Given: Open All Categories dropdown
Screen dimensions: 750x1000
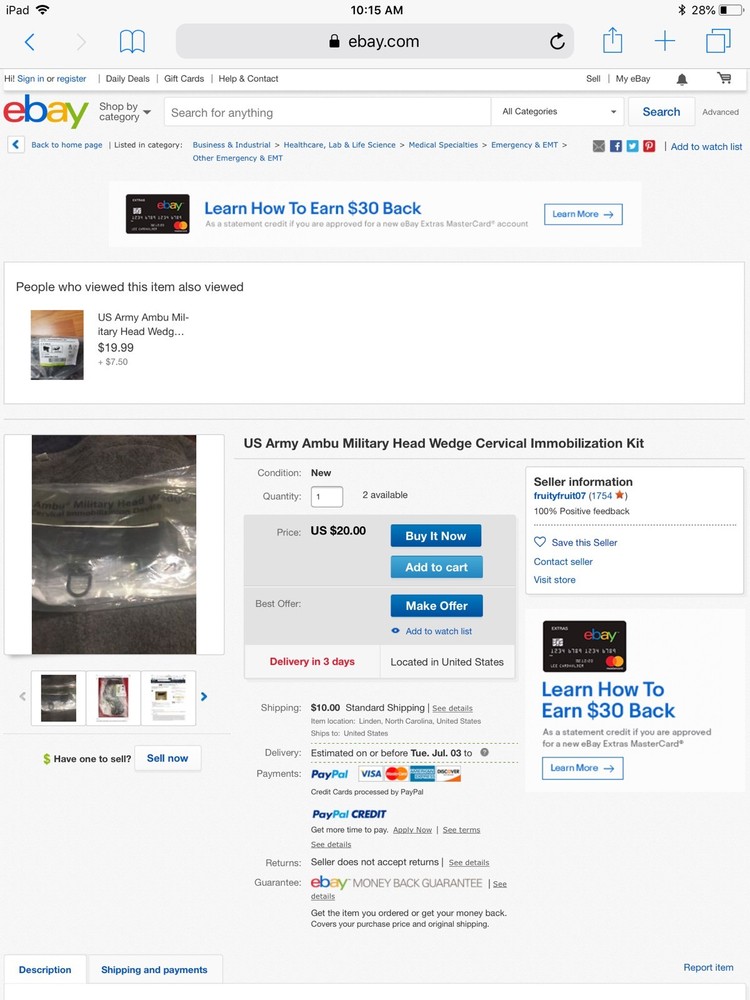Looking at the screenshot, I should (559, 112).
